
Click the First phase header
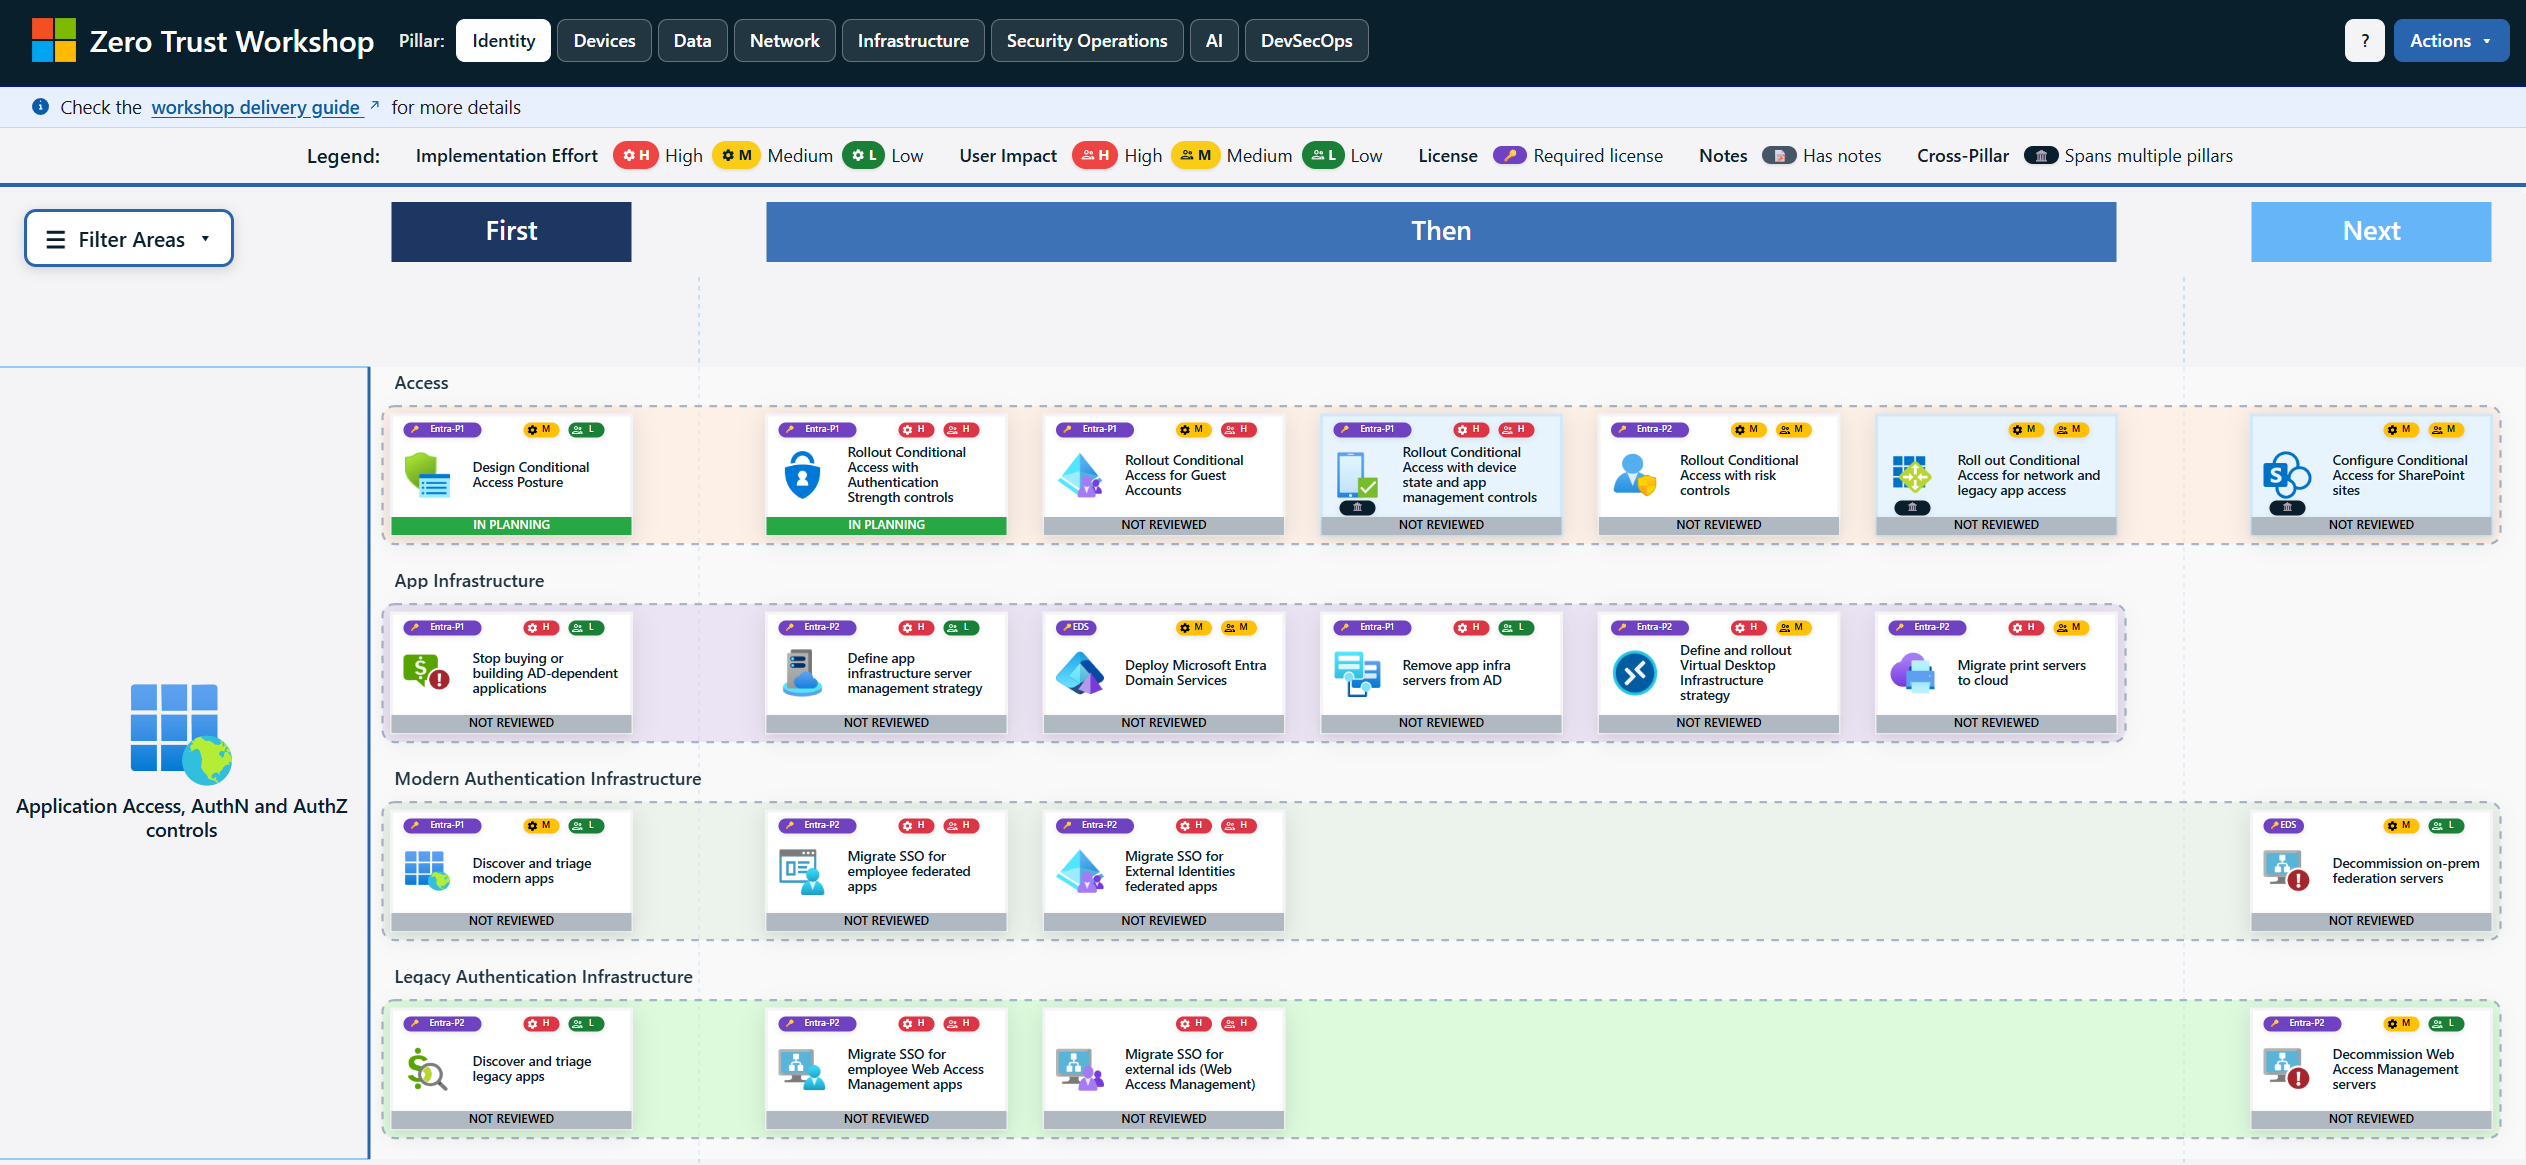point(511,232)
